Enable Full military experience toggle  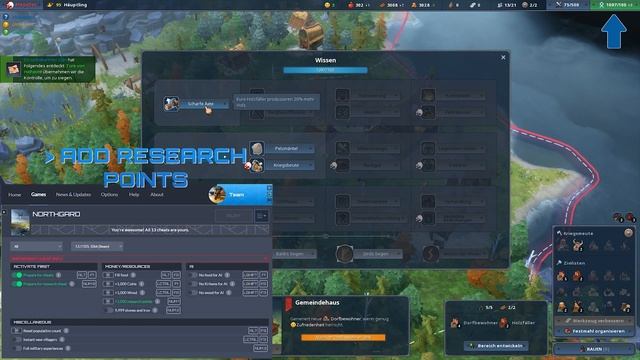[17, 348]
